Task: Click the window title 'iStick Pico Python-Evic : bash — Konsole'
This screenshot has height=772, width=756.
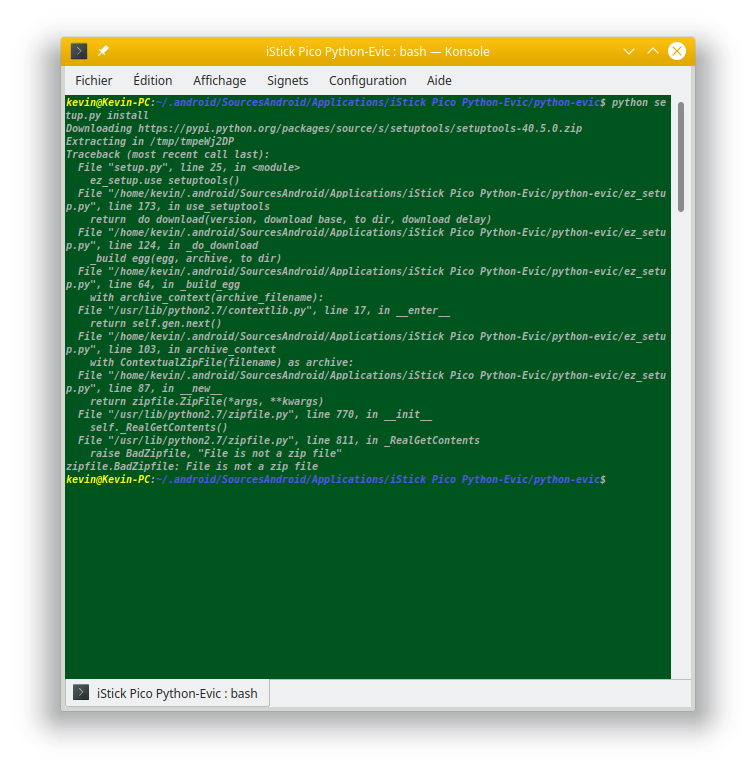Action: (378, 51)
